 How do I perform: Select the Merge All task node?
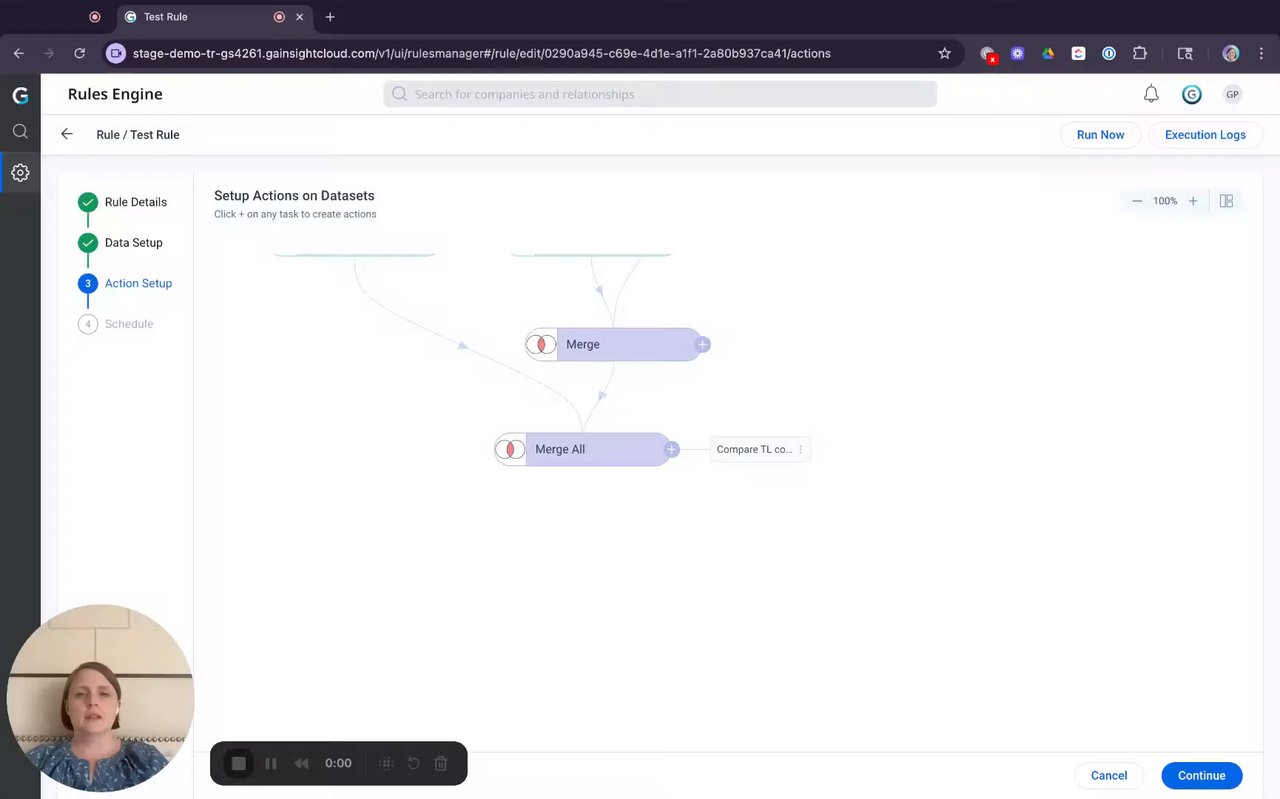pyautogui.click(x=583, y=449)
